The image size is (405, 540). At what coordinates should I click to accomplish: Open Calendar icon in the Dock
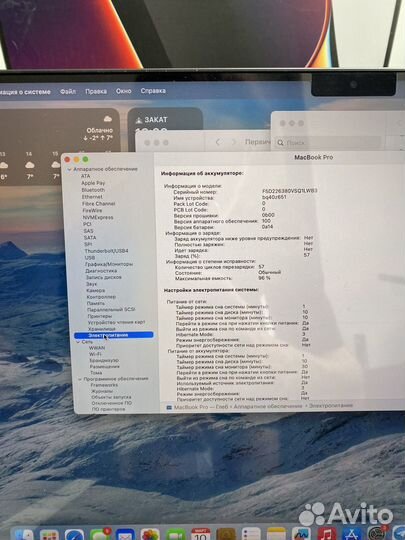tap(201, 534)
